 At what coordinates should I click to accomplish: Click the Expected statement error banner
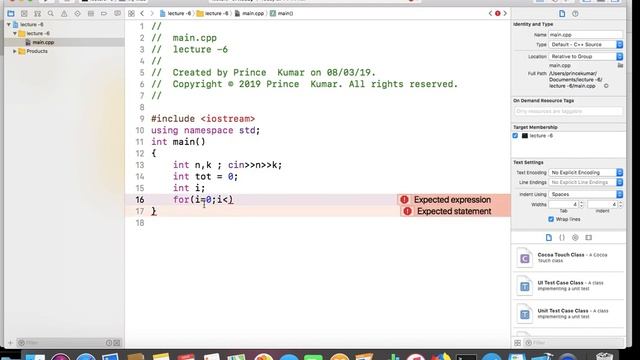[455, 211]
